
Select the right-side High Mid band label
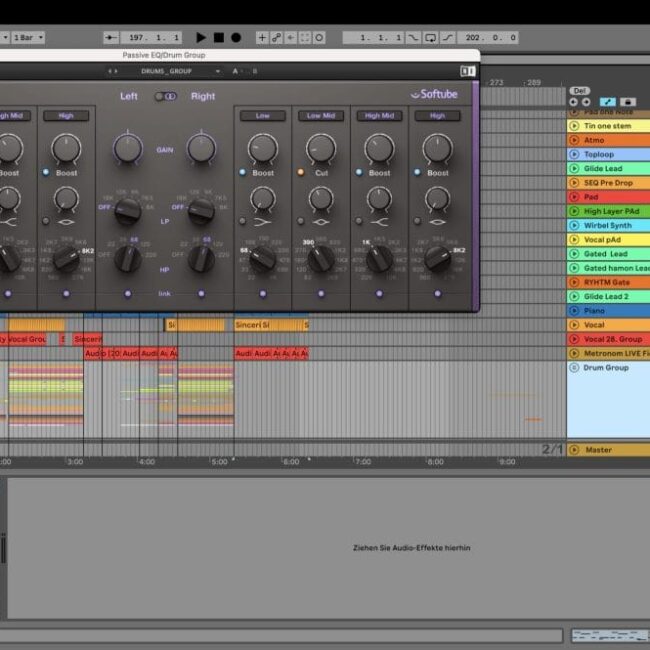coord(379,116)
